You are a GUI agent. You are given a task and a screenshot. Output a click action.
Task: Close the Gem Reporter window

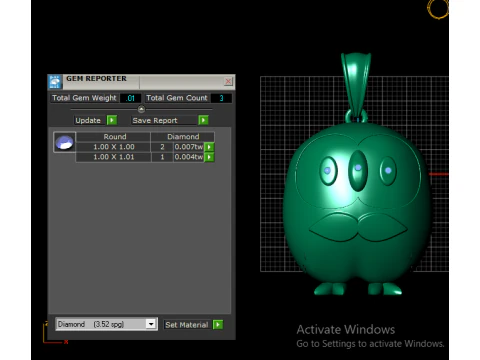click(x=228, y=81)
